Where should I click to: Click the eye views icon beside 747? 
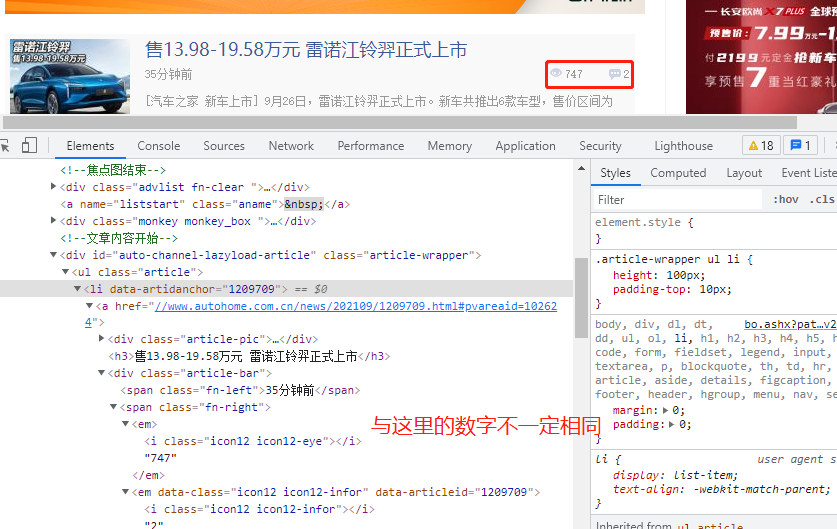point(556,74)
